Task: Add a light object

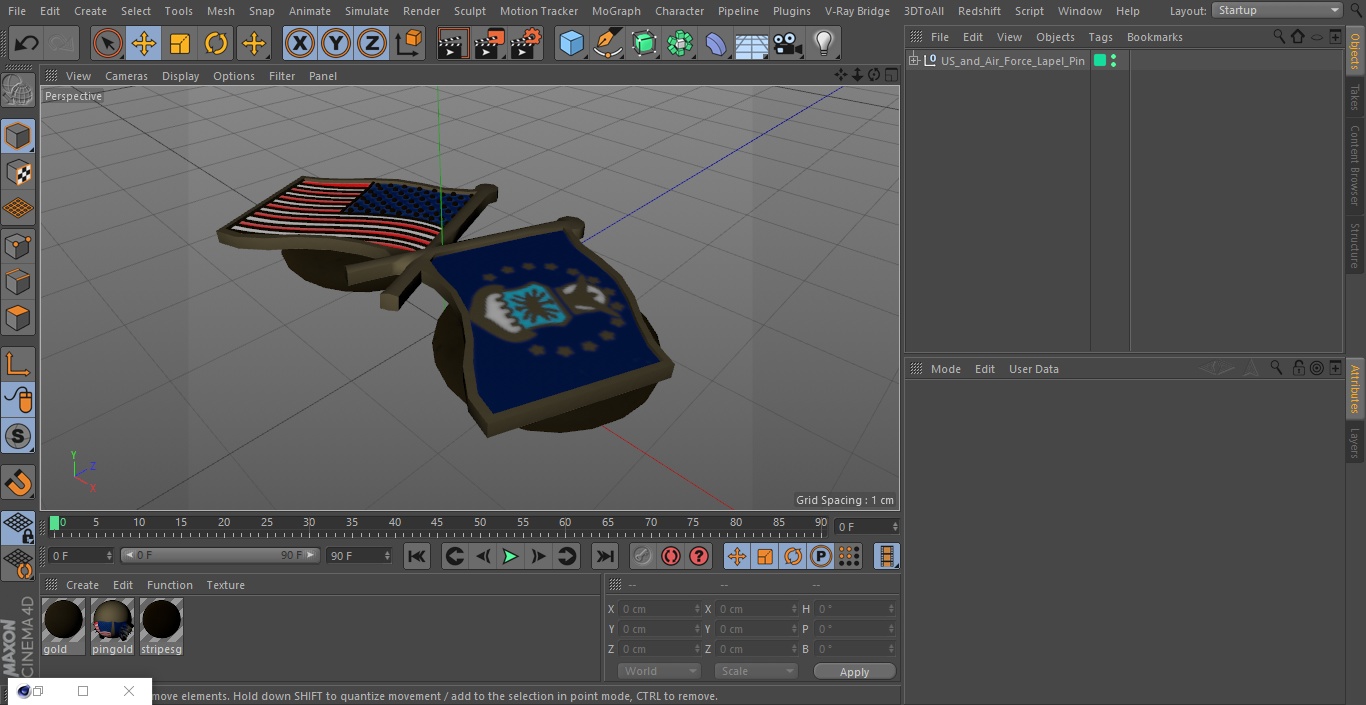Action: [823, 43]
